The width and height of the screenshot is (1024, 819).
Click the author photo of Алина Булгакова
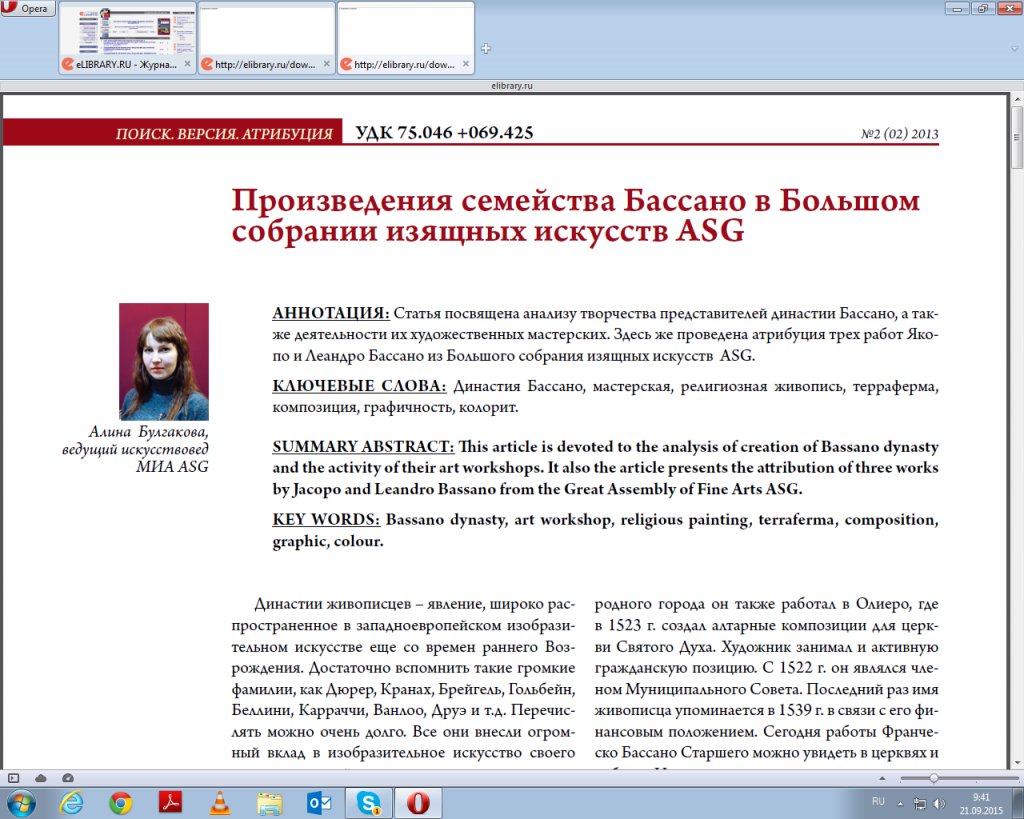click(164, 361)
